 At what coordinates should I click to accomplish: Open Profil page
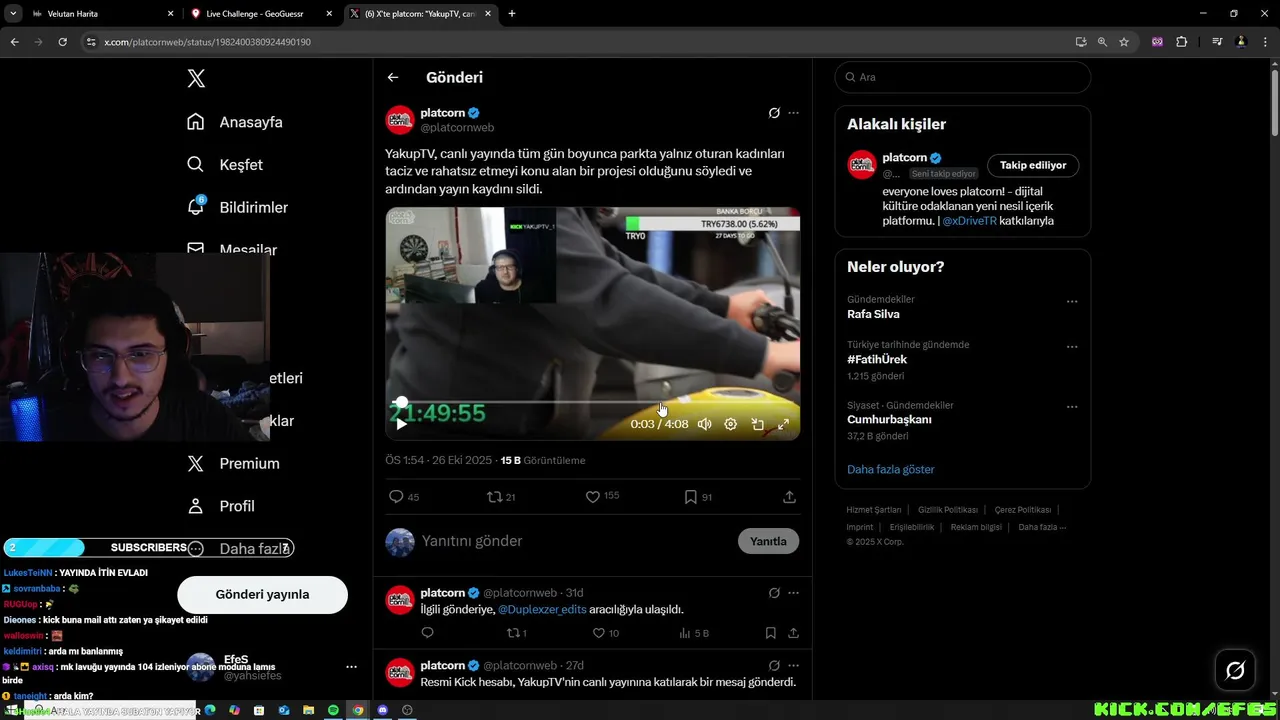click(221, 506)
